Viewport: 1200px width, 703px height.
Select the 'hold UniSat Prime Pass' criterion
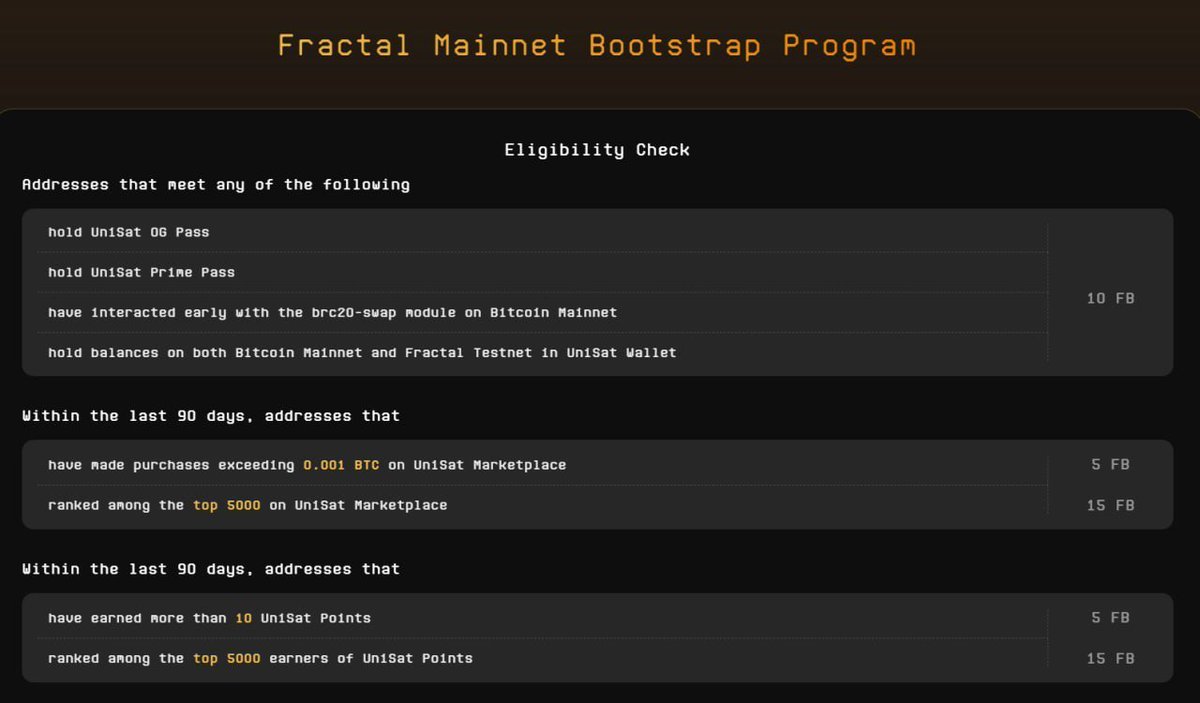(x=142, y=272)
